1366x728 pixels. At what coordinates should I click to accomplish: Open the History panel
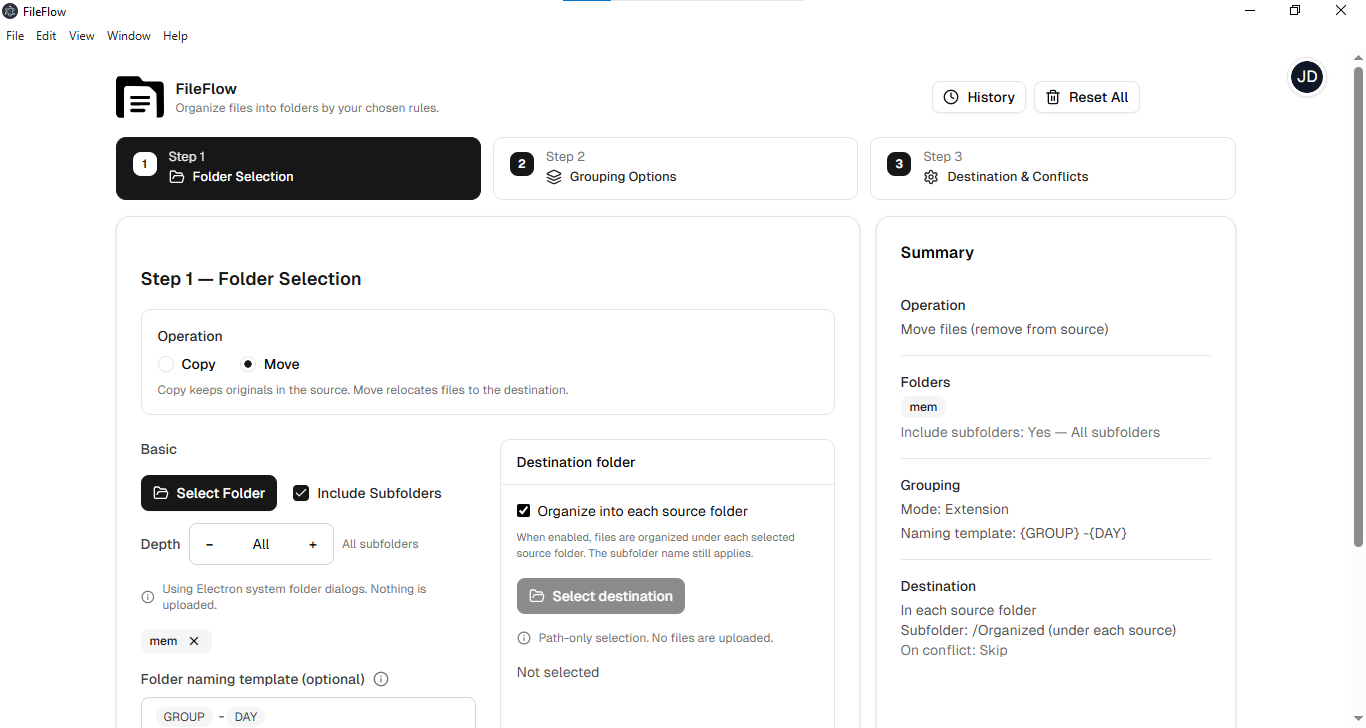click(x=979, y=97)
